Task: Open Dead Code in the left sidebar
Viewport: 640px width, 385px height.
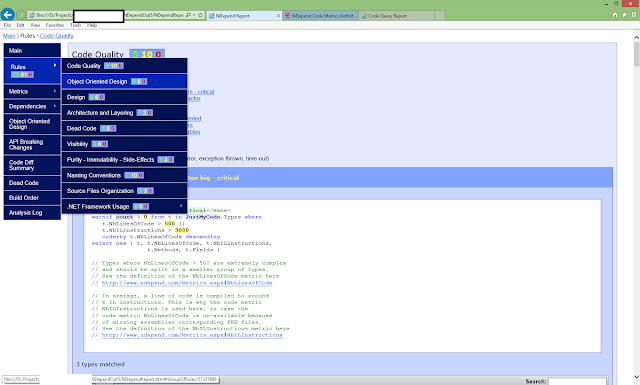Action: 32,183
